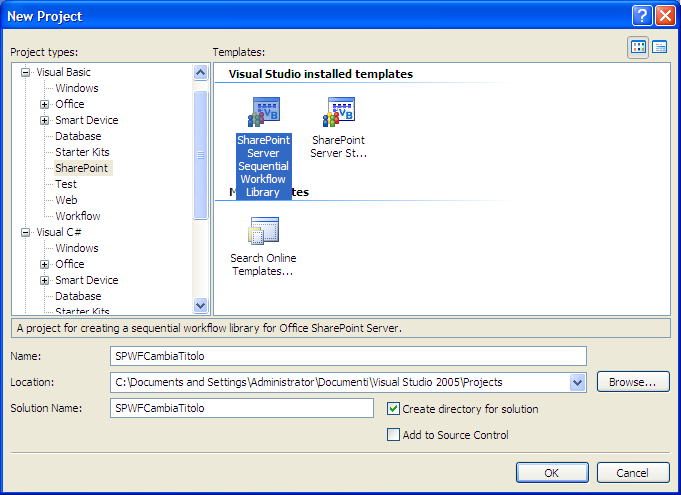Click the OK button
This screenshot has height=495, width=681.
point(552,473)
